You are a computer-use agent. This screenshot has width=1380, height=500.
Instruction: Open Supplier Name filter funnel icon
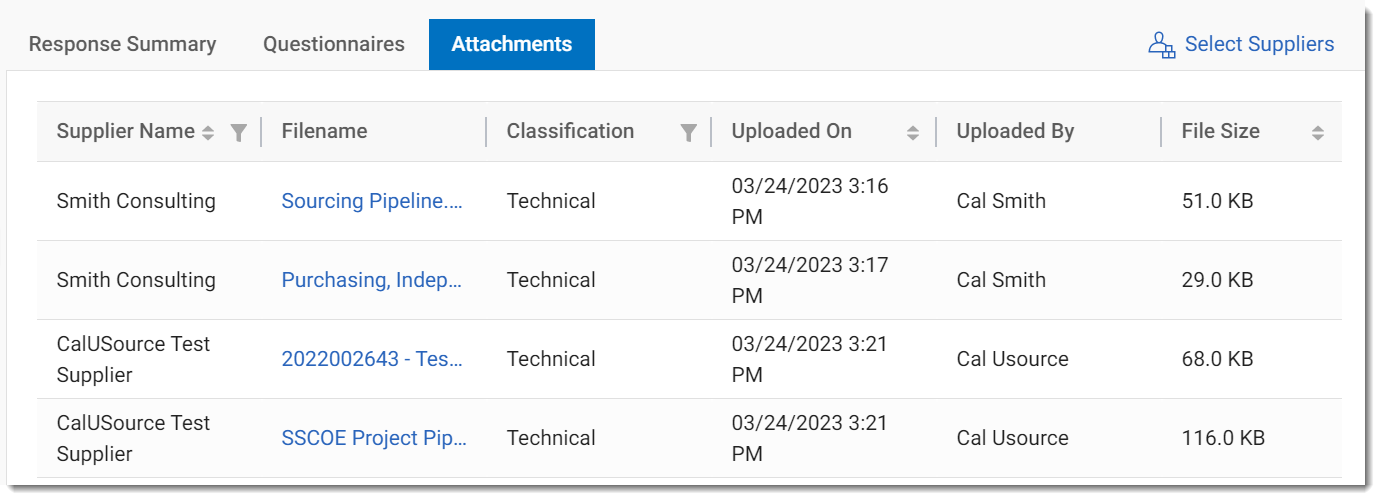(x=238, y=132)
